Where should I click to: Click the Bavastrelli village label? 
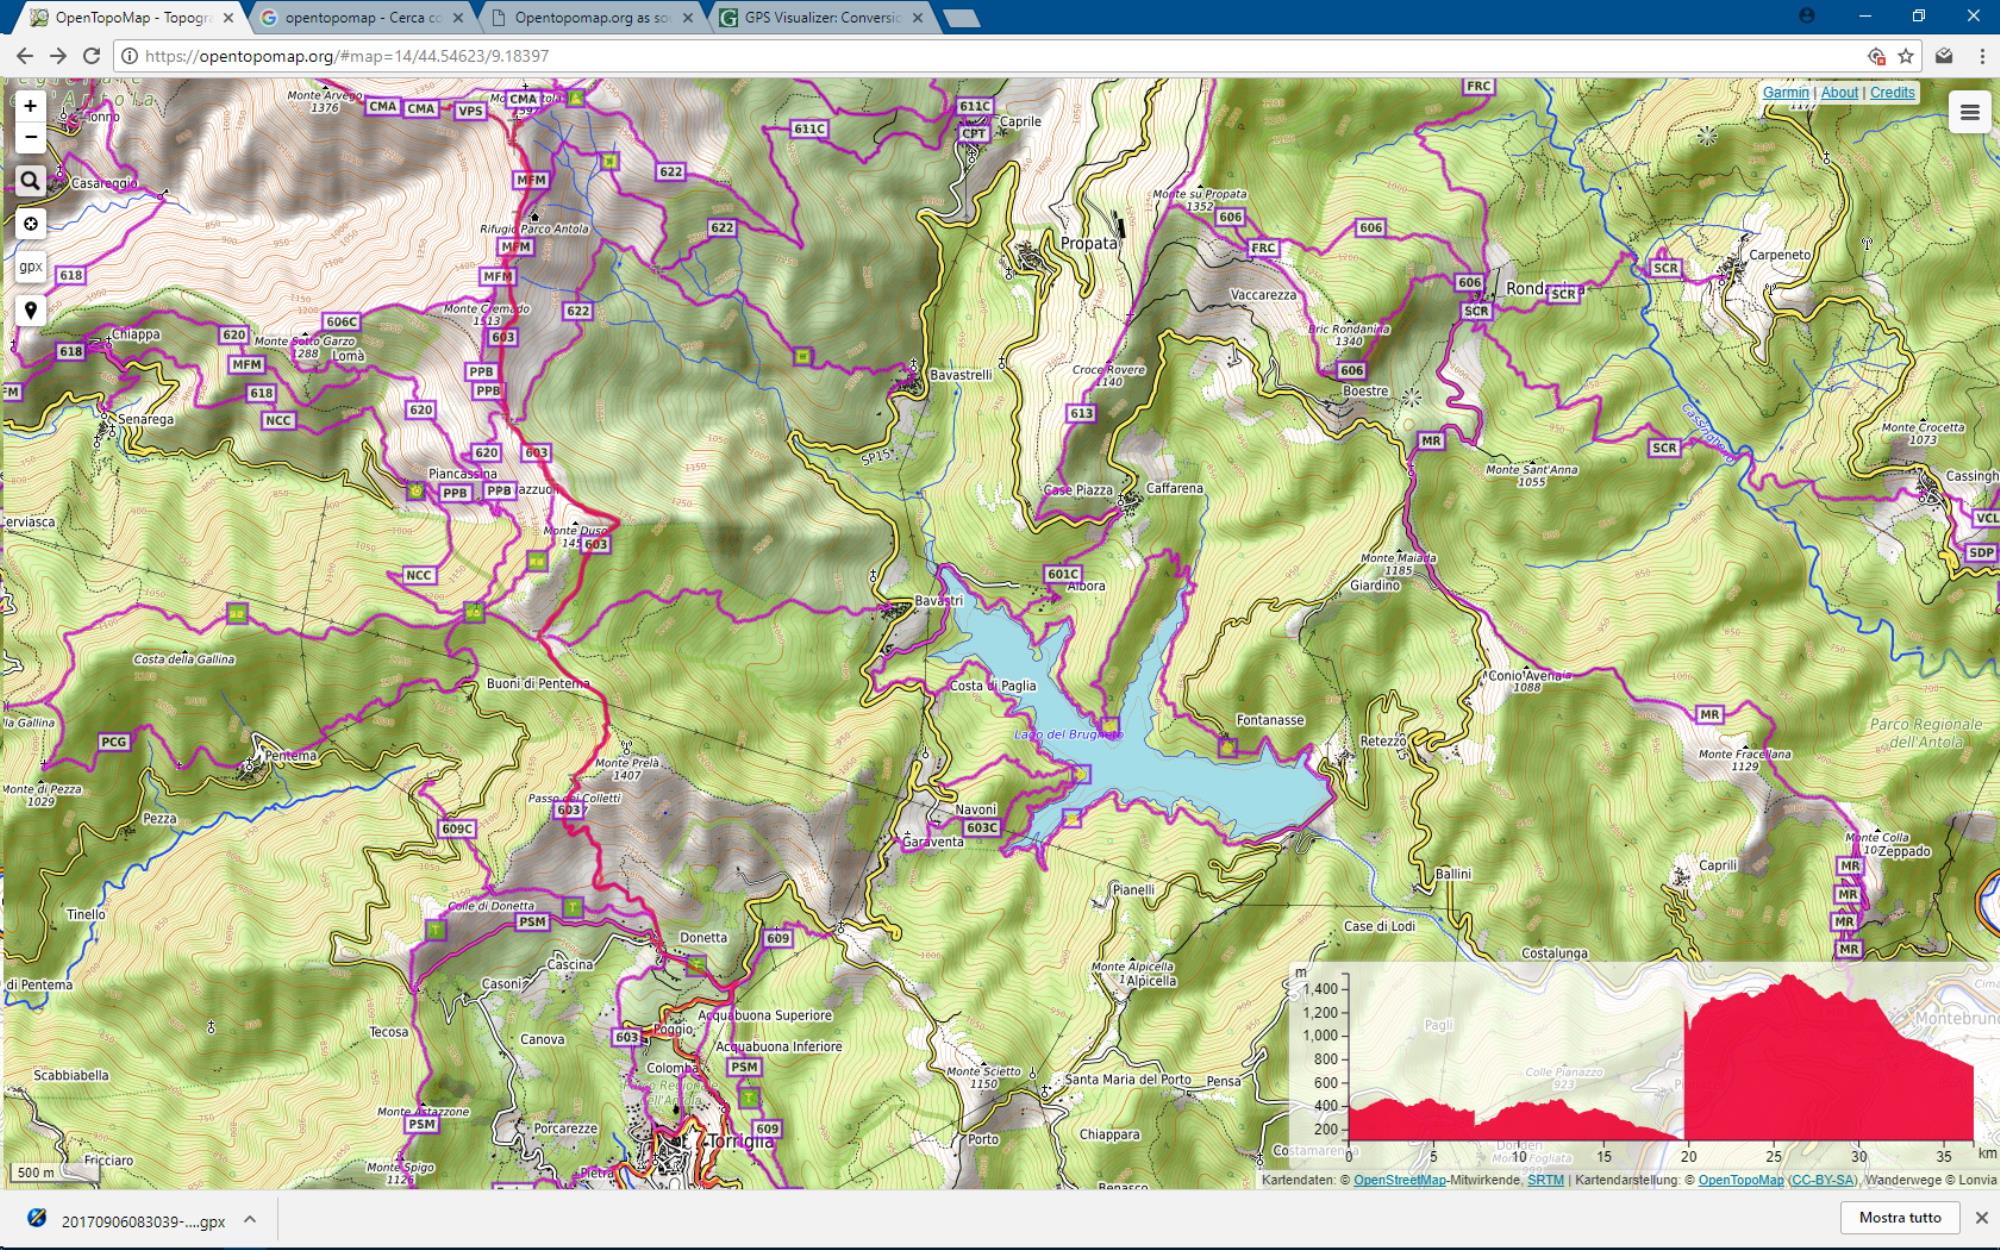coord(960,375)
